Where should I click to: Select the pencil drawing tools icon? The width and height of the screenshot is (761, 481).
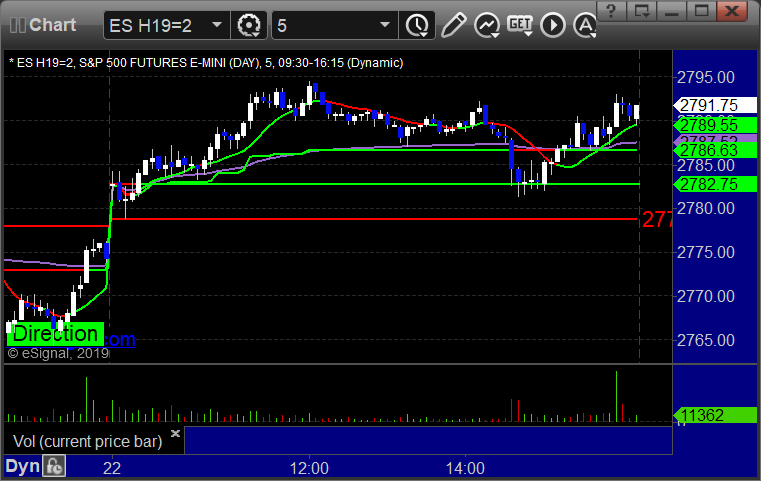click(453, 25)
